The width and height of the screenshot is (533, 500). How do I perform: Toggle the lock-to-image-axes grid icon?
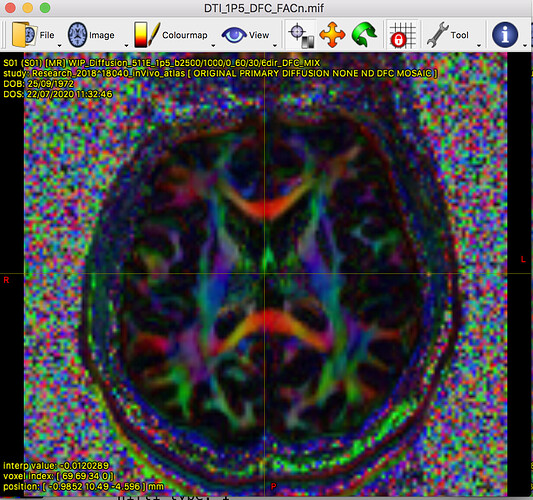402,35
